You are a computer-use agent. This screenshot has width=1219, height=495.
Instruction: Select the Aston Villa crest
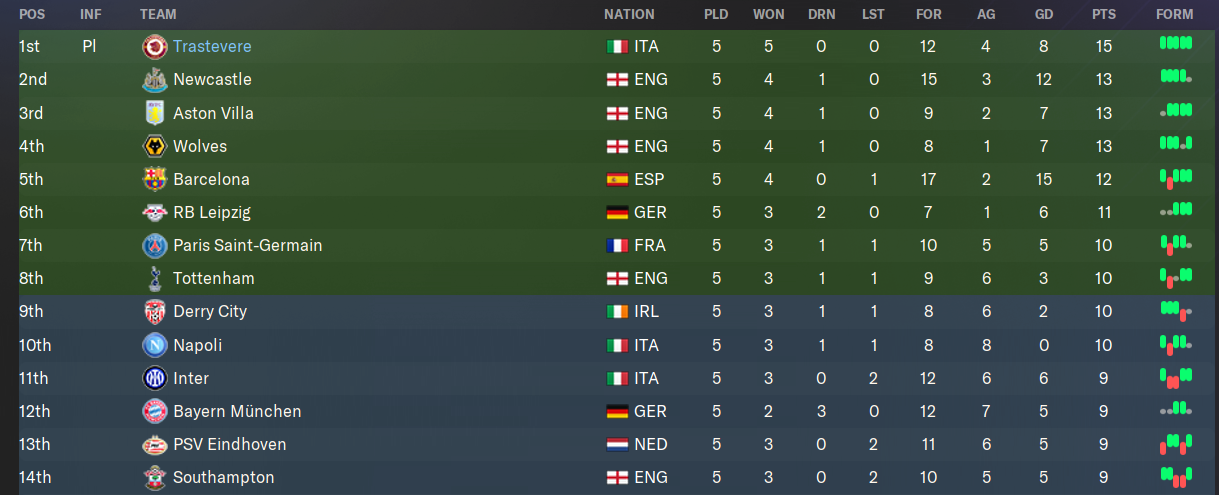[x=155, y=113]
